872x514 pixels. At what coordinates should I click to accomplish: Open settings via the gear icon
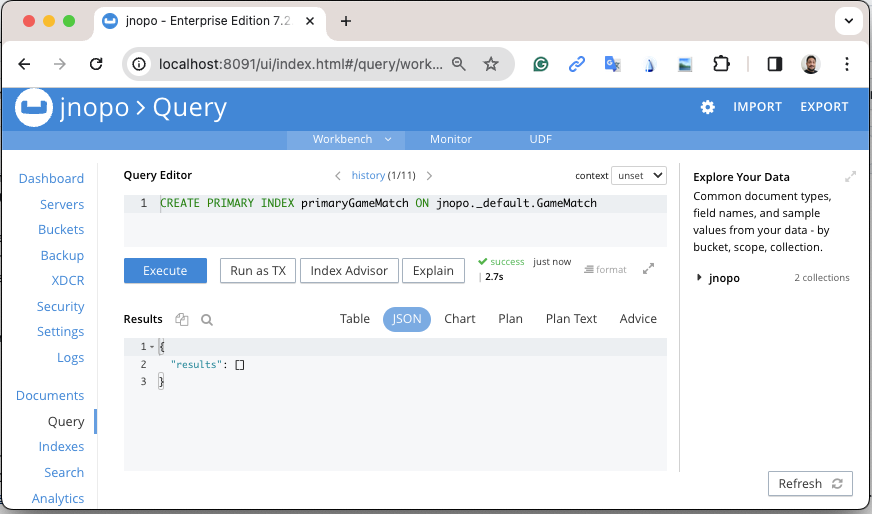coord(707,107)
